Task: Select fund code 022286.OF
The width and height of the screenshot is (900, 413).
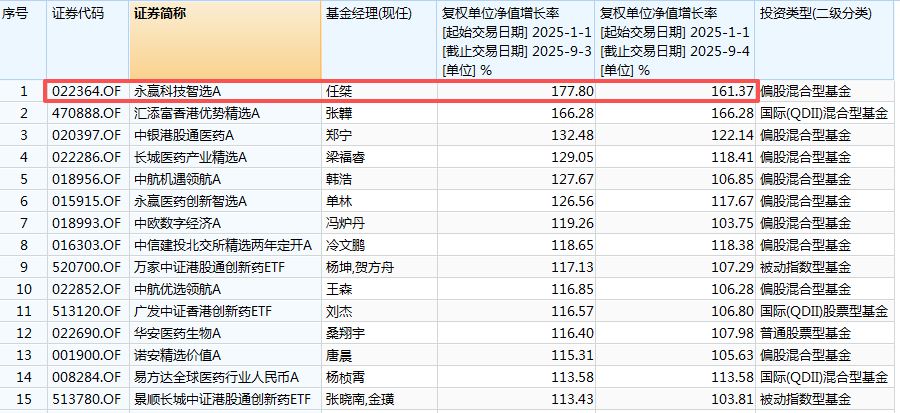Action: point(87,157)
